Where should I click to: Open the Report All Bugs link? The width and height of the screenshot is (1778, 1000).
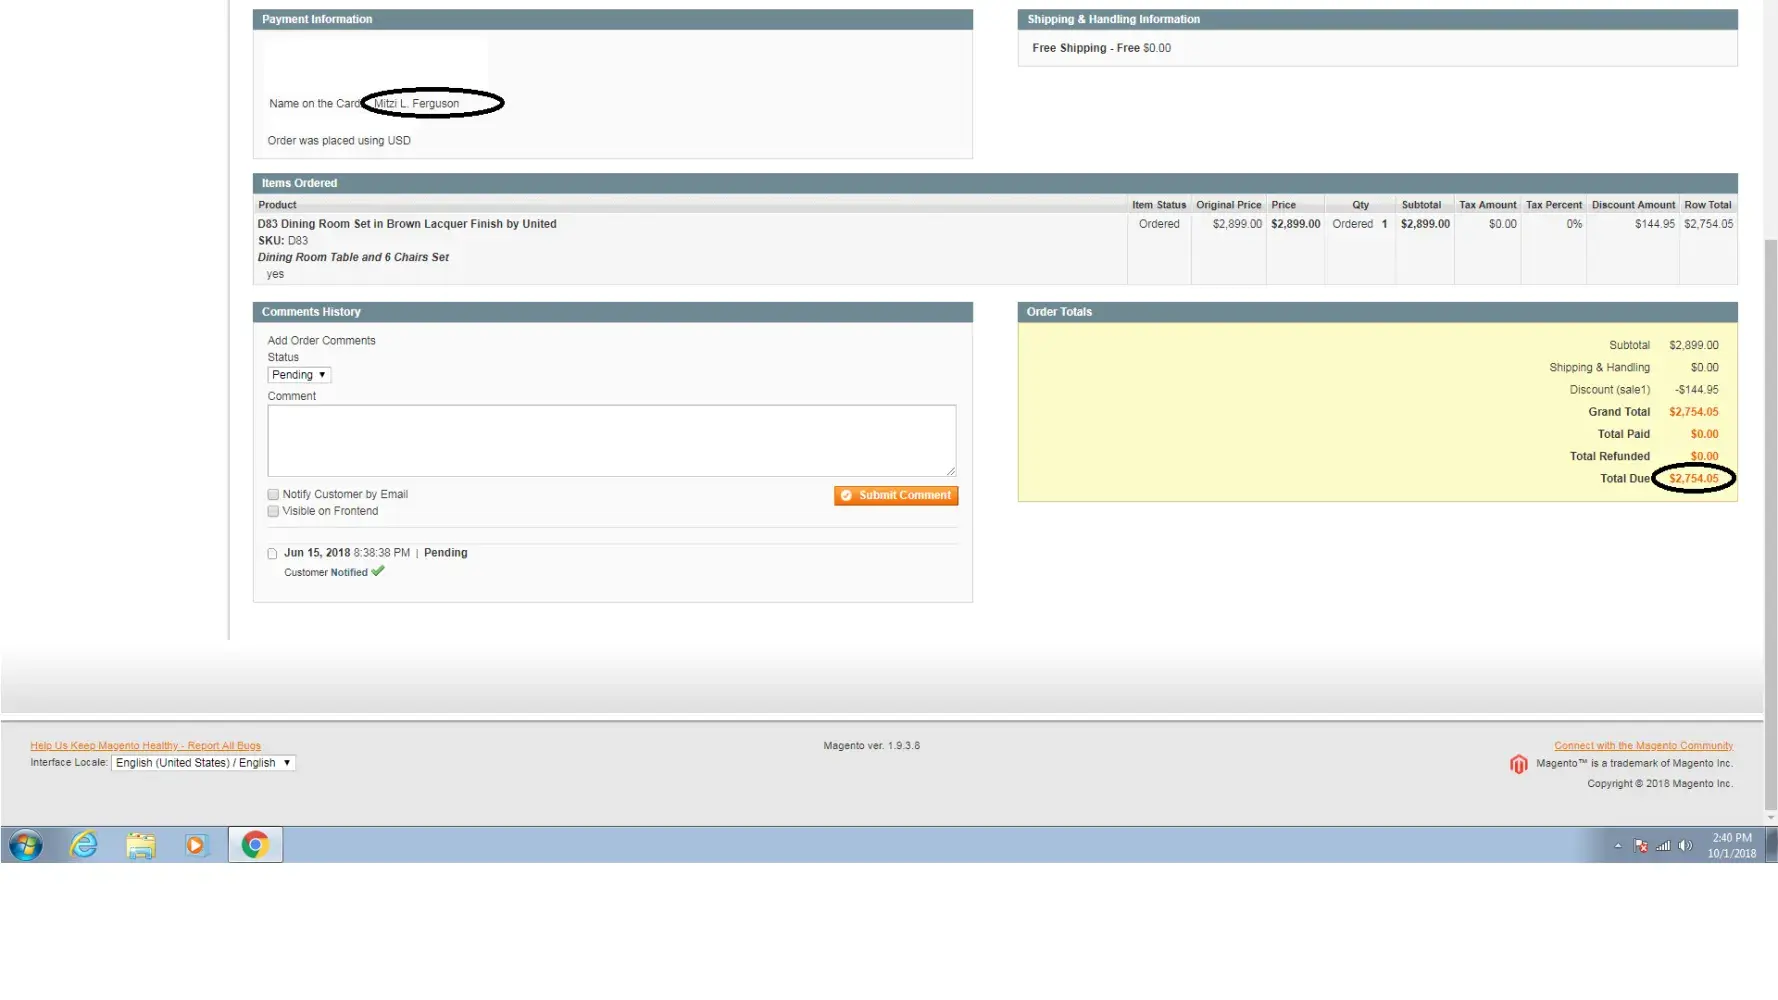(145, 746)
